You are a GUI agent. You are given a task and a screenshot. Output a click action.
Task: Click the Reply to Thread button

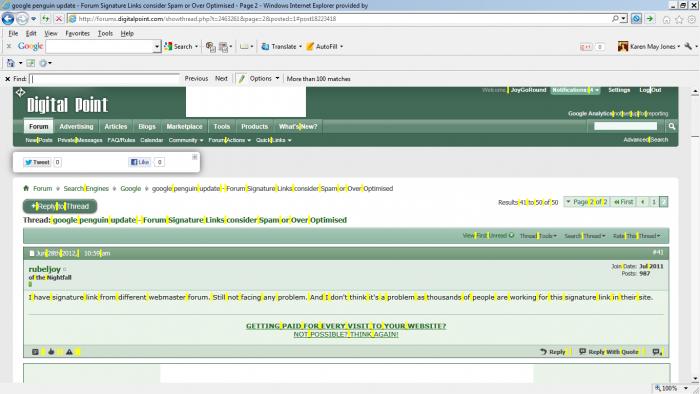pos(60,206)
